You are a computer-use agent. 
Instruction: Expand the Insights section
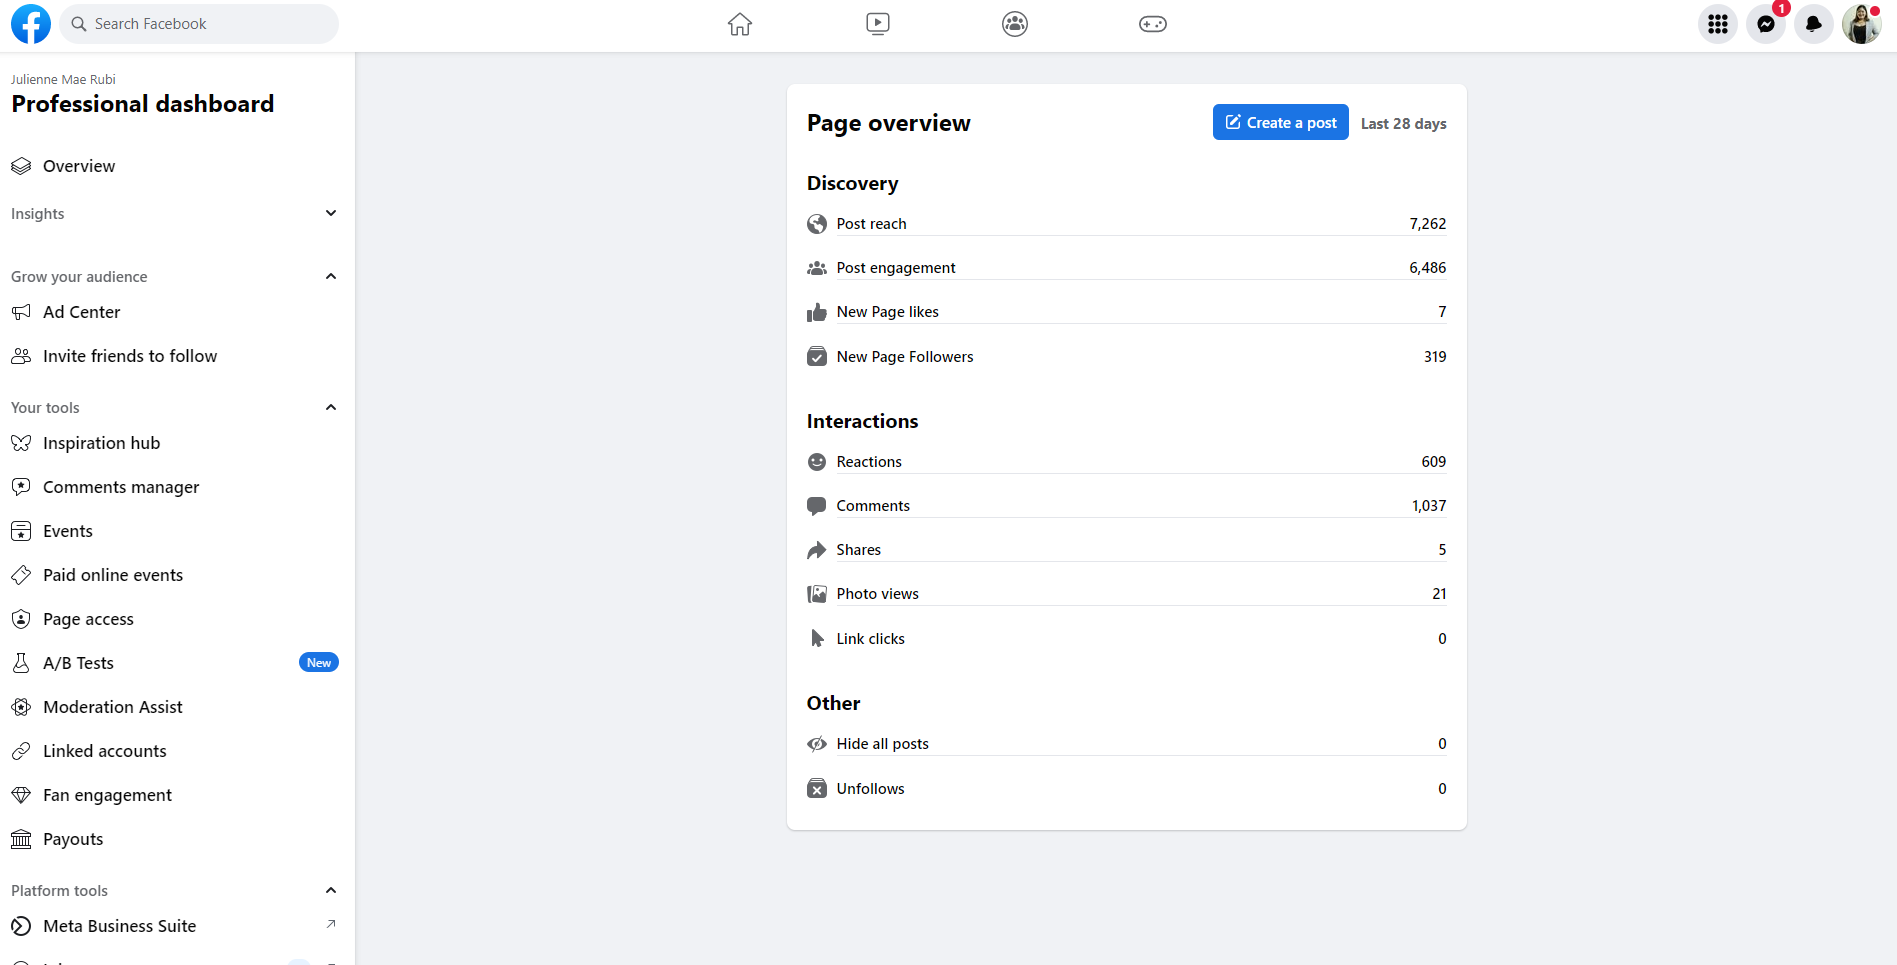click(331, 213)
